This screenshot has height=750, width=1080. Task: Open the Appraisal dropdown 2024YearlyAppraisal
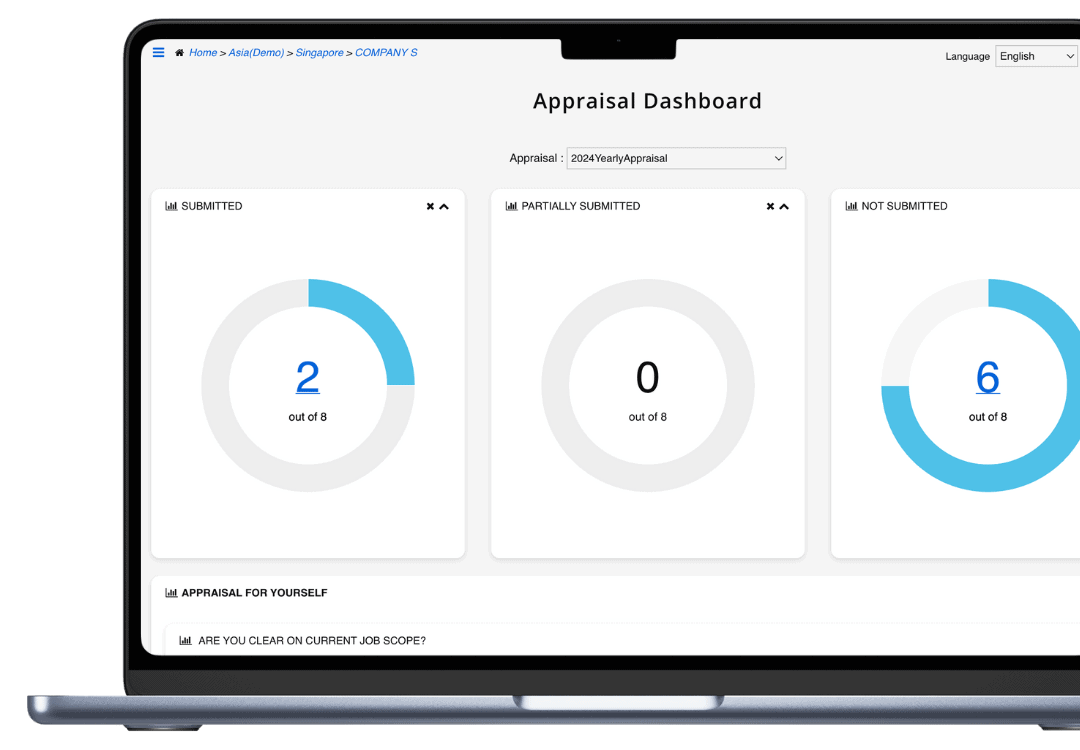coord(676,158)
